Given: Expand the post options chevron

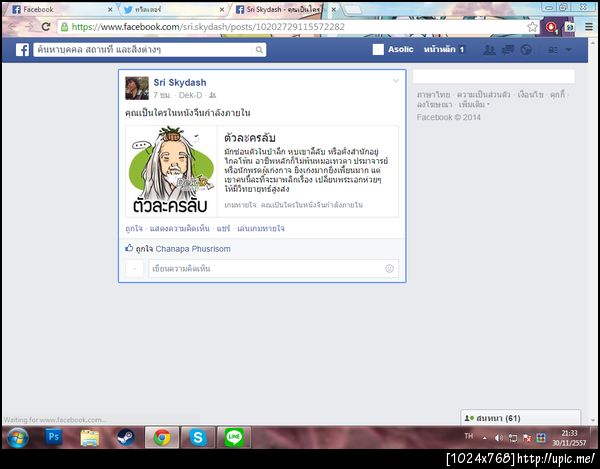Looking at the screenshot, I should coord(396,81).
